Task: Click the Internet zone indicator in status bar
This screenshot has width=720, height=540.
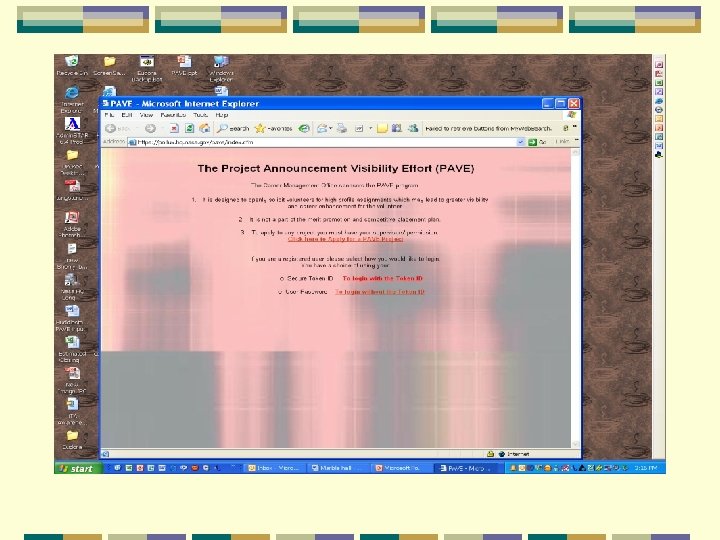Action: (514, 454)
